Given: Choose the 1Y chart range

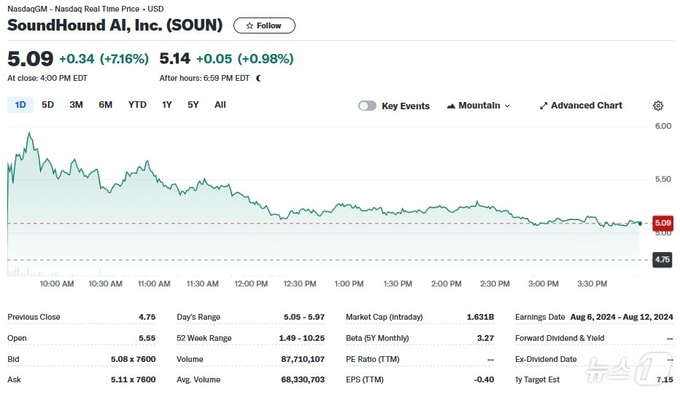Looking at the screenshot, I should point(167,105).
